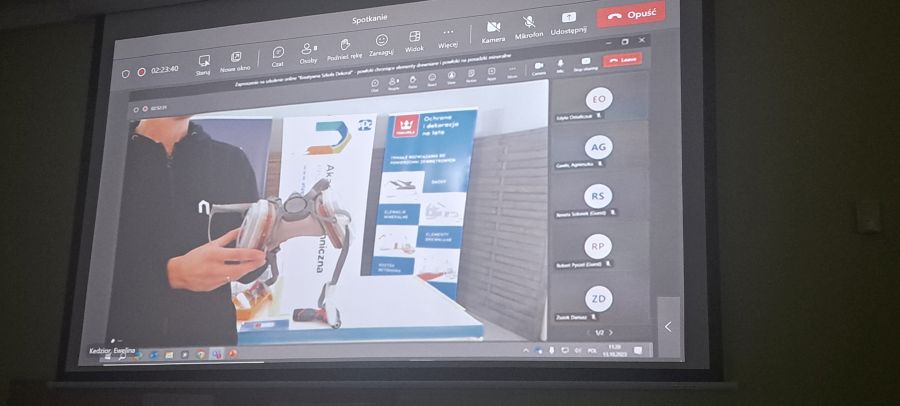Open the taskbar search icon
This screenshot has height=406, width=900.
coord(122,356)
